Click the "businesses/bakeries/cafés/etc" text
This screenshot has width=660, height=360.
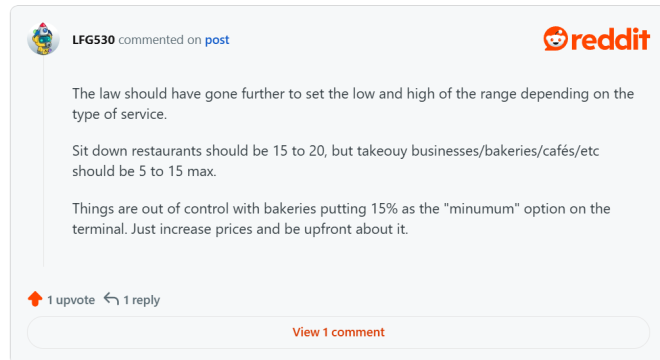505,151
